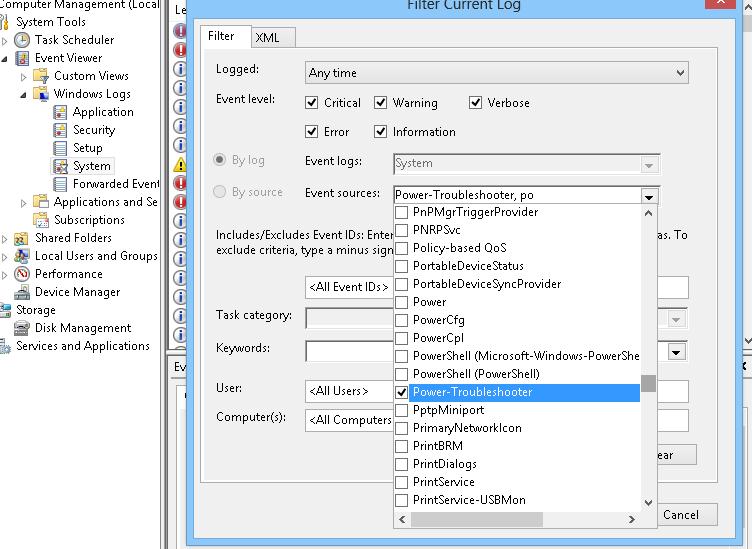Image resolution: width=752 pixels, height=549 pixels.
Task: Expand the Performance tree node
Action: [5, 275]
